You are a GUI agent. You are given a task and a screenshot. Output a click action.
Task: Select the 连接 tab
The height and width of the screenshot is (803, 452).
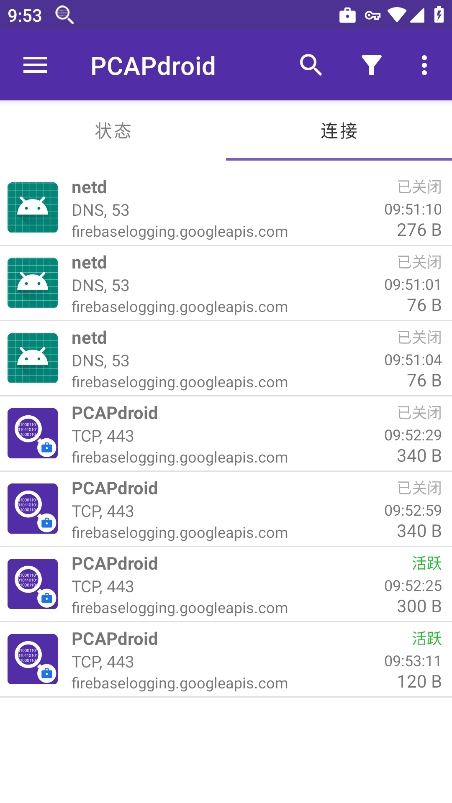pos(339,131)
